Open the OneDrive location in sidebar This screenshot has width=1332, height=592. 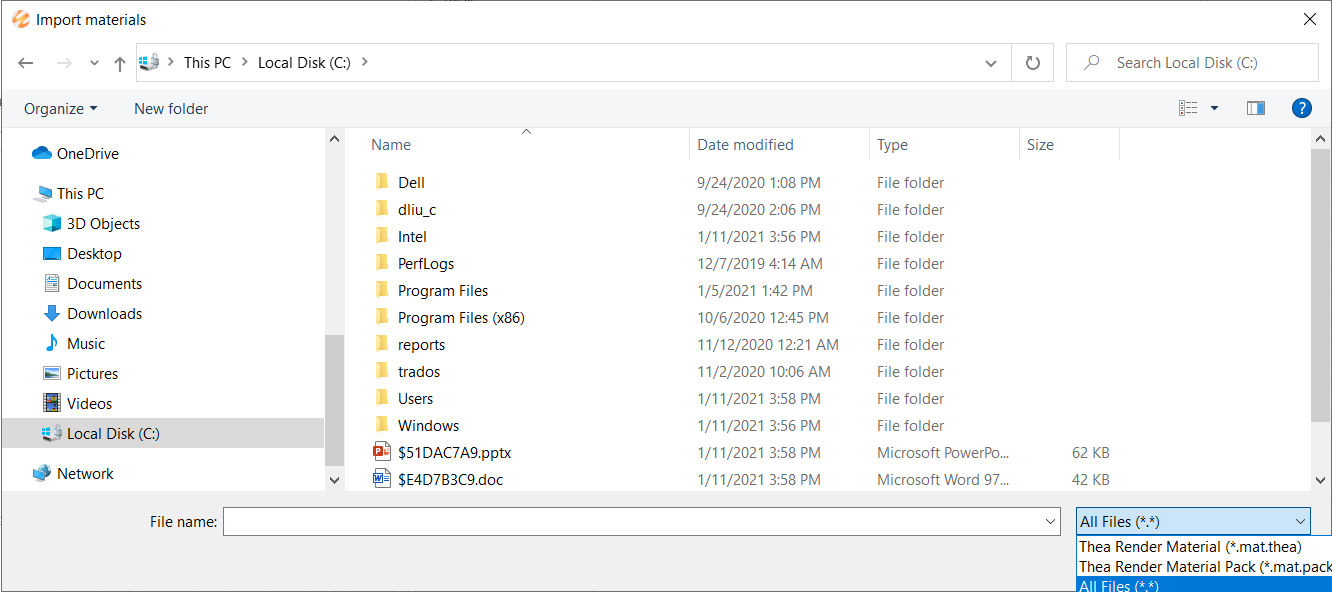pos(87,154)
